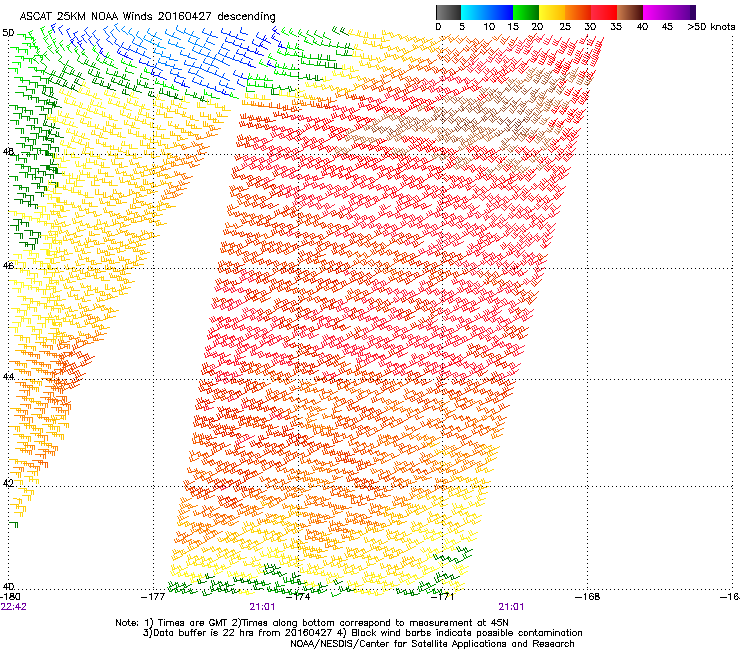Click the credit 'NOAA/NESDIS/Center for Satellite Applications and Research'
740x650 pixels.
point(432,644)
